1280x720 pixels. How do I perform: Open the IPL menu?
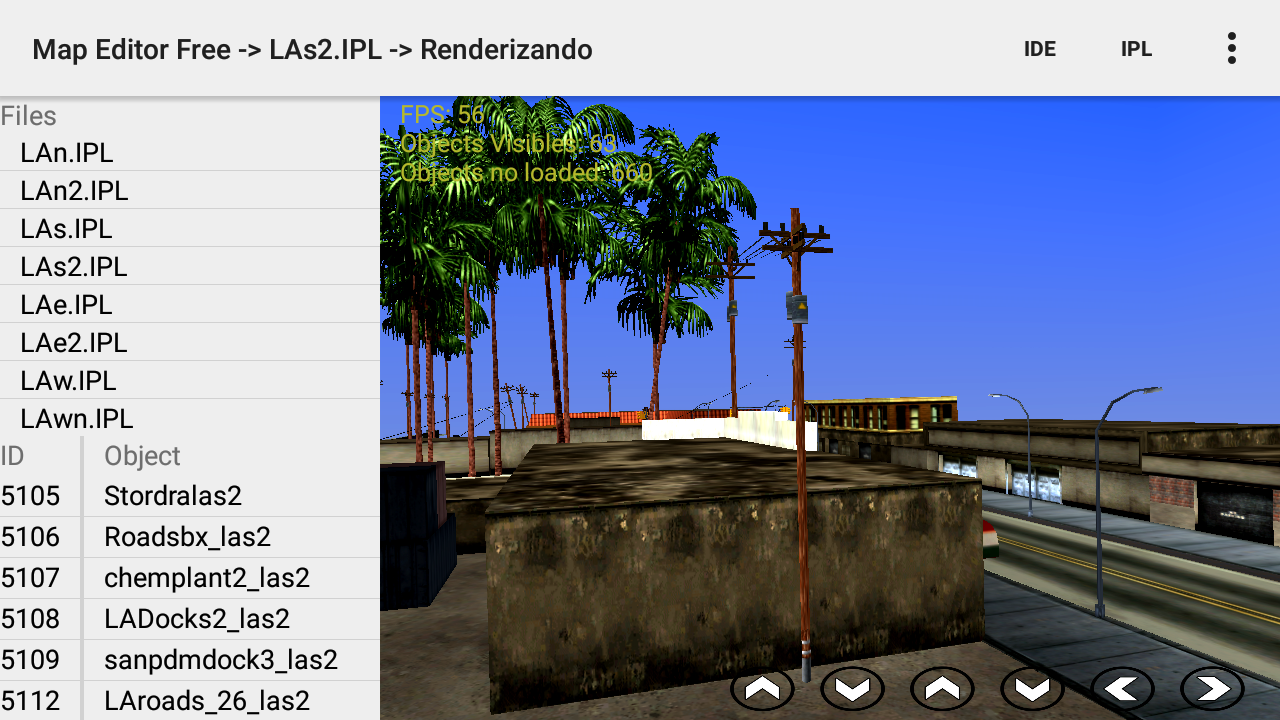tap(1136, 49)
